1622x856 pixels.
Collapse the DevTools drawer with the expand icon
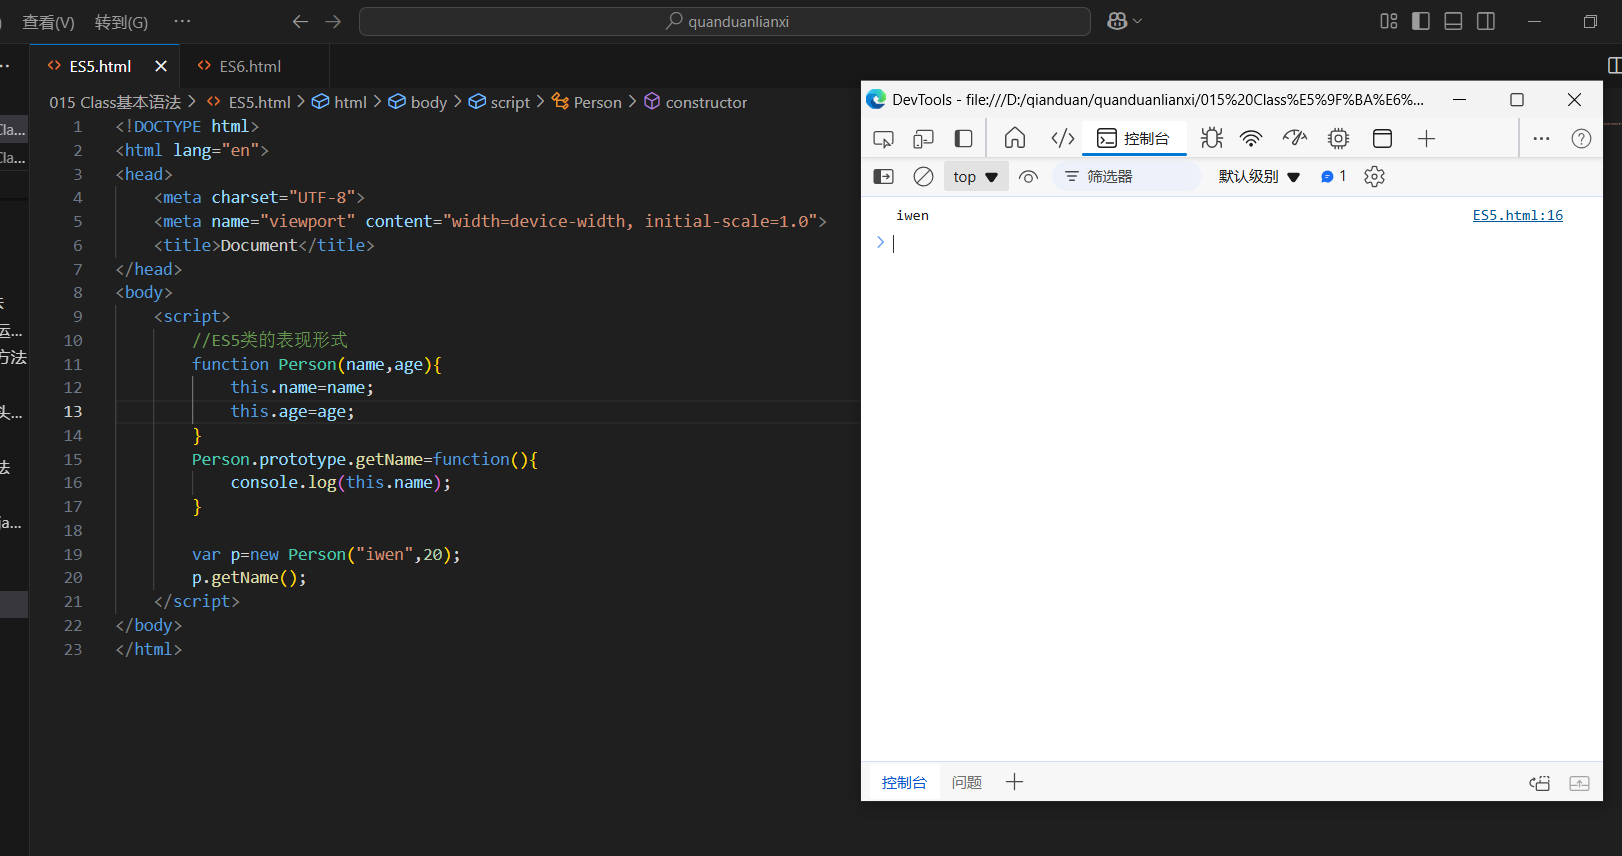(1579, 783)
